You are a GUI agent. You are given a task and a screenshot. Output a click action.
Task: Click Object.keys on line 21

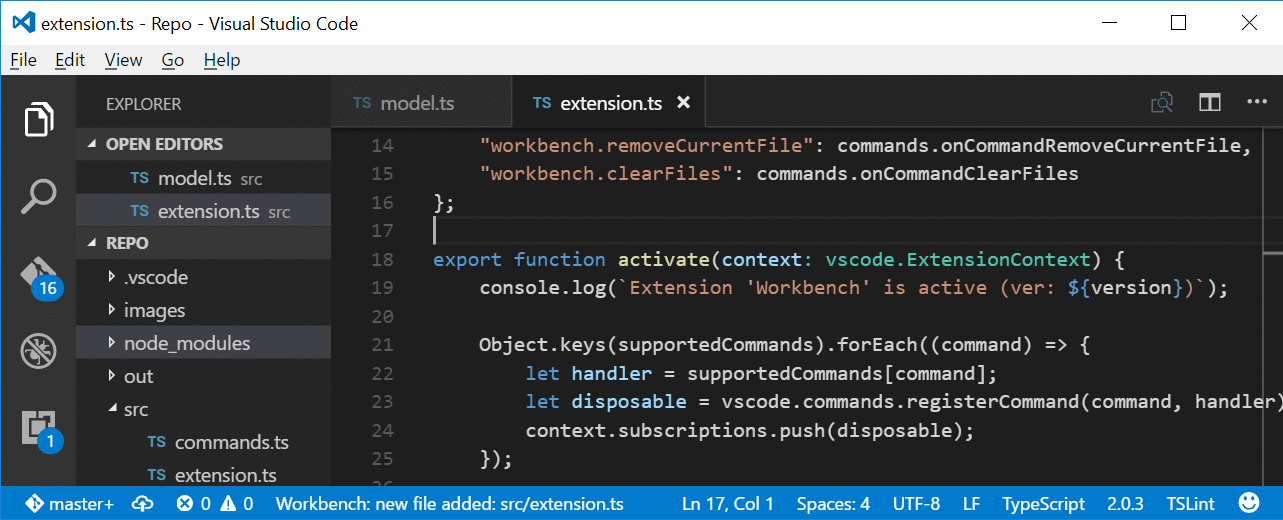[x=542, y=345]
